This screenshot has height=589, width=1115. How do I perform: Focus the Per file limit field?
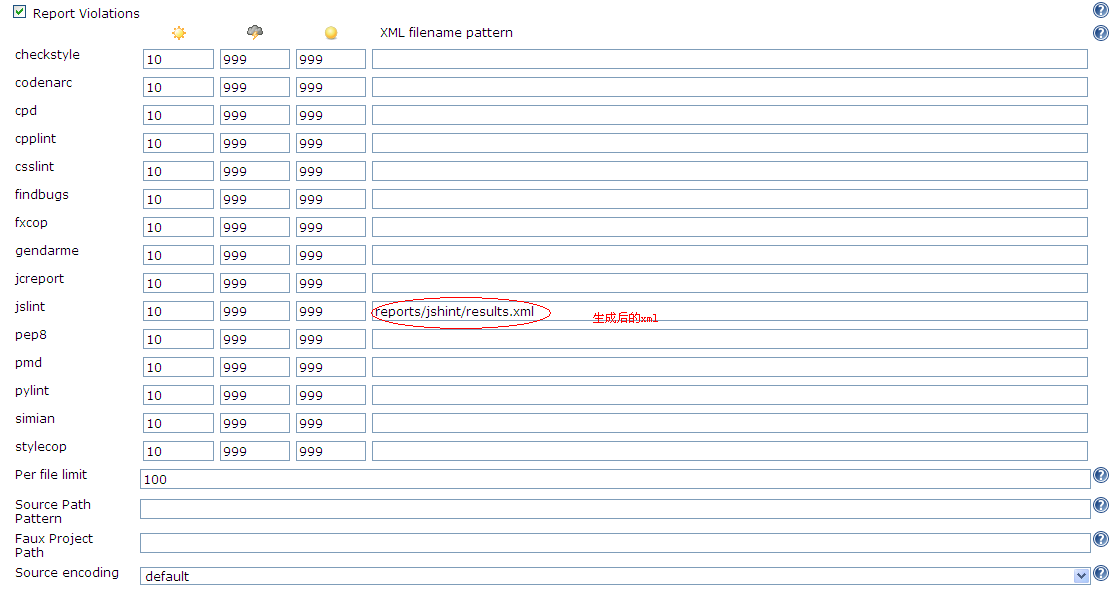[615, 479]
